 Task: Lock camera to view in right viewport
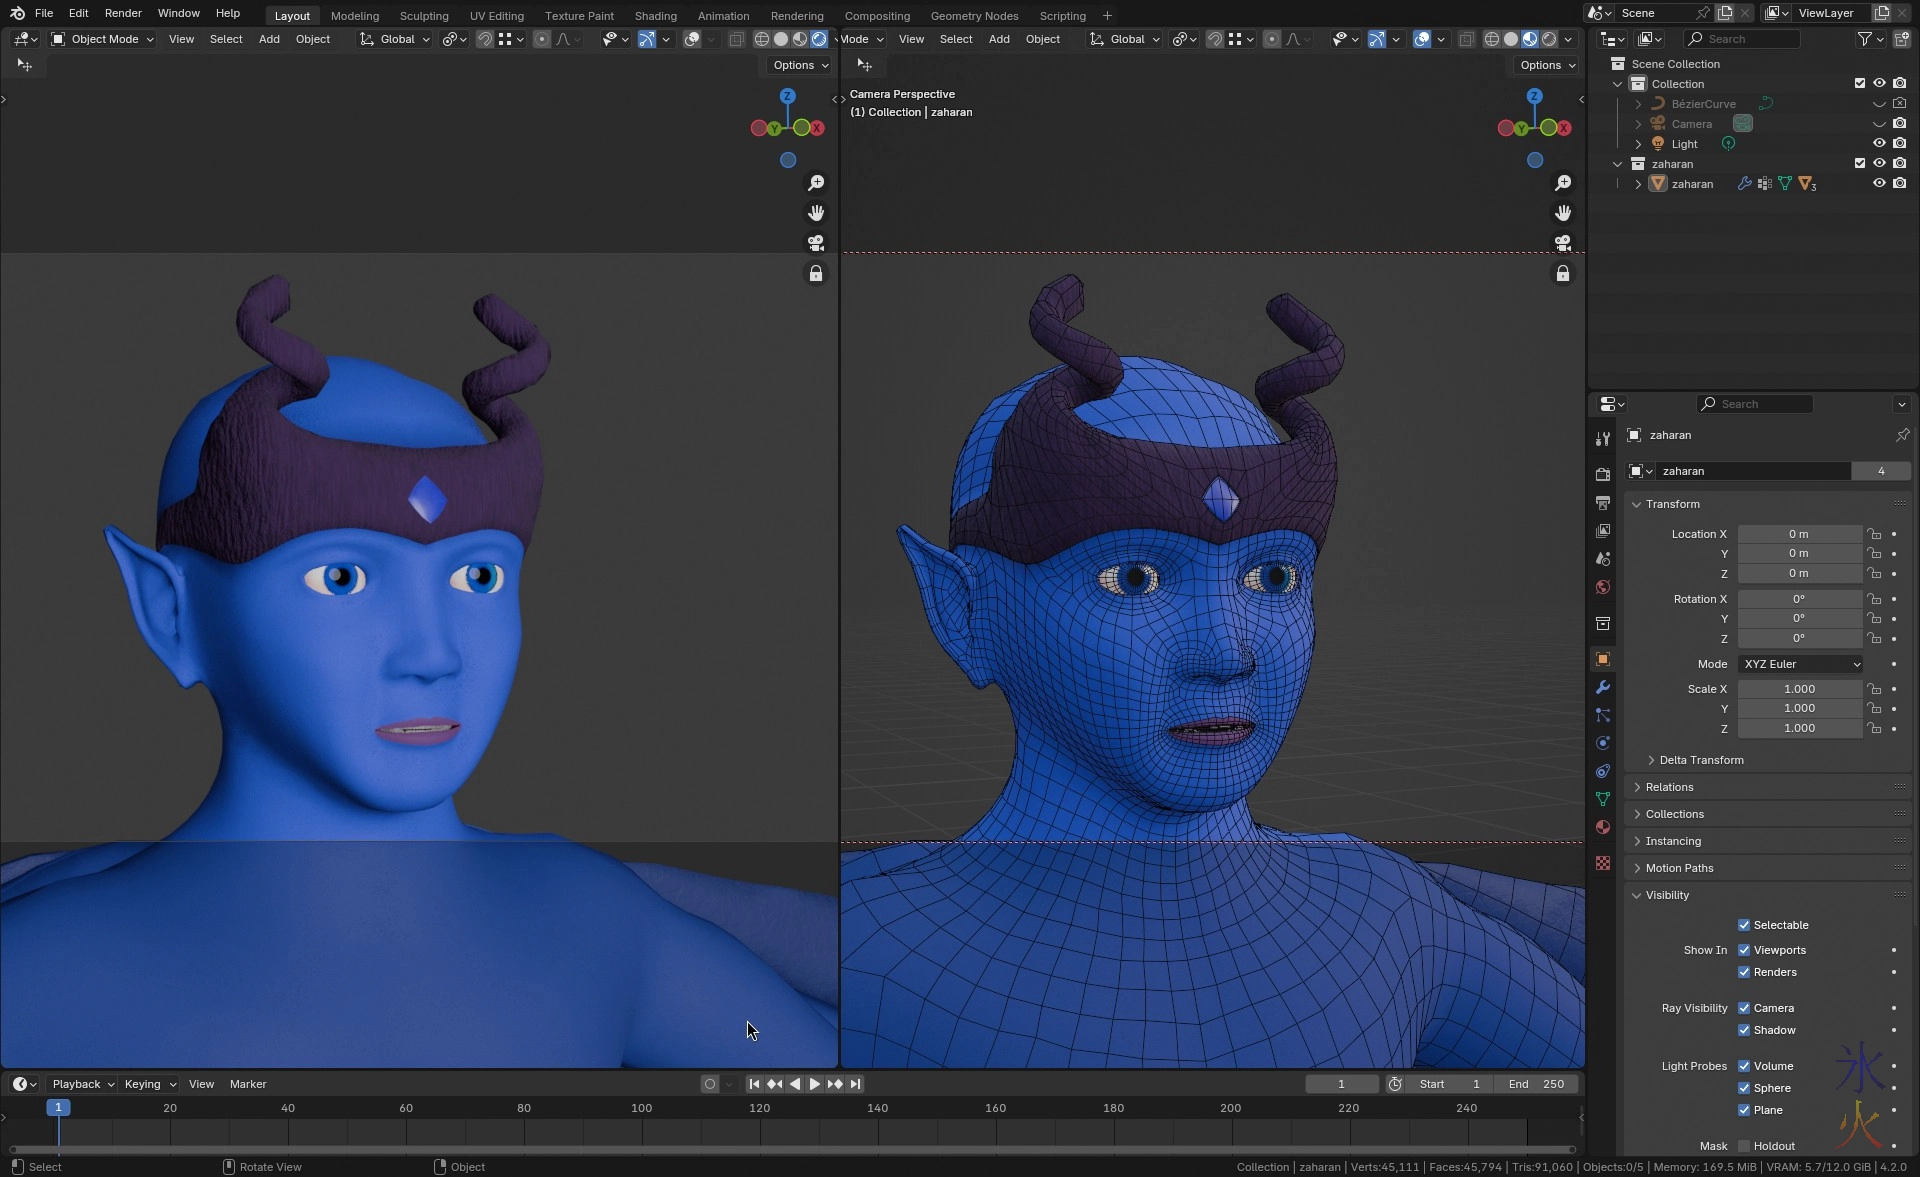point(1562,273)
